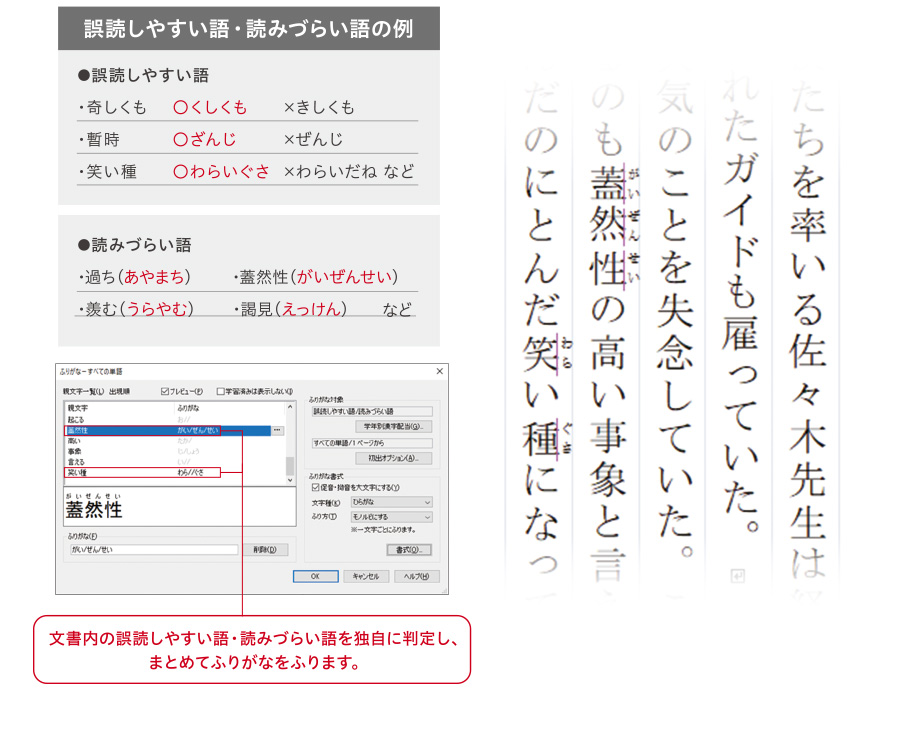Viewport: 920px width, 730px height.
Task: Click the 削除 button
Action: [265, 550]
